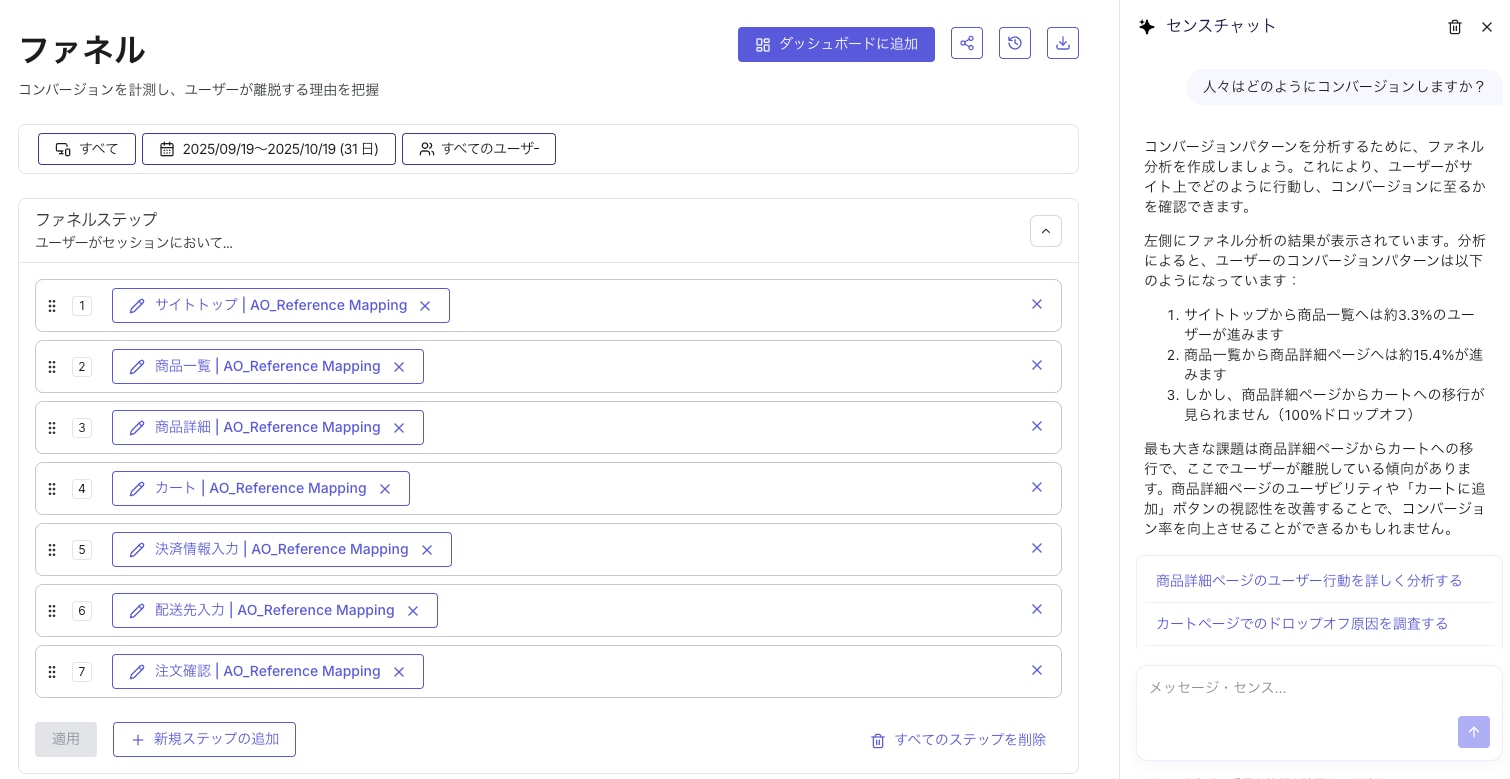Image resolution: width=1510 pixels, height=779 pixels.
Task: Click すべてのステップを削除
Action: [958, 740]
